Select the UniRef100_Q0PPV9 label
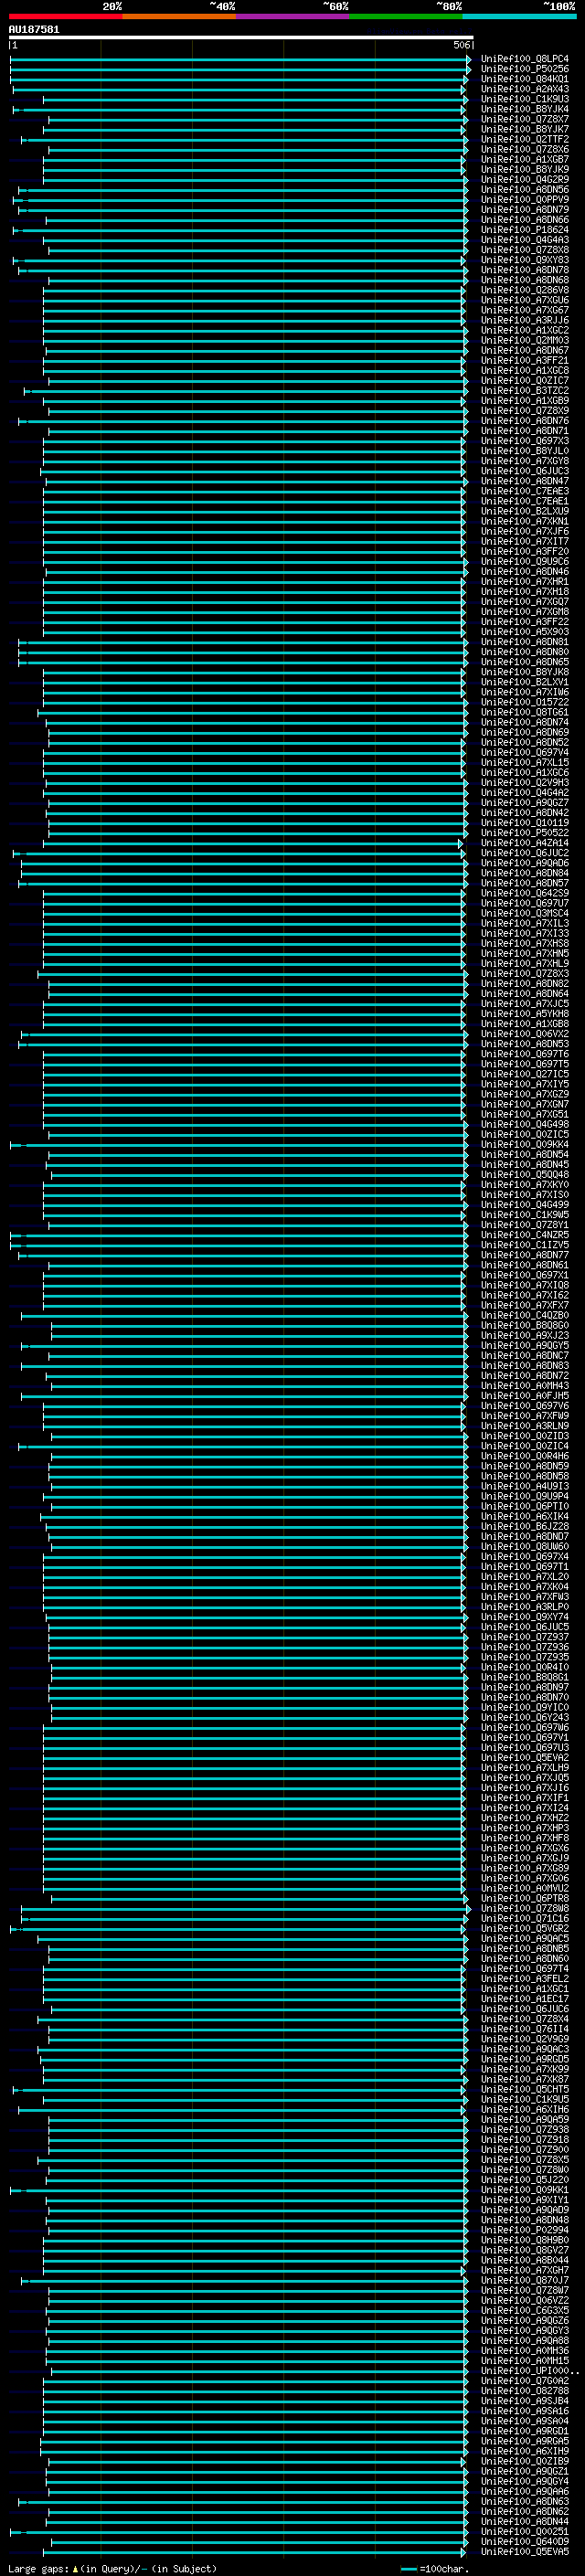This screenshot has width=585, height=2576. pyautogui.click(x=525, y=200)
